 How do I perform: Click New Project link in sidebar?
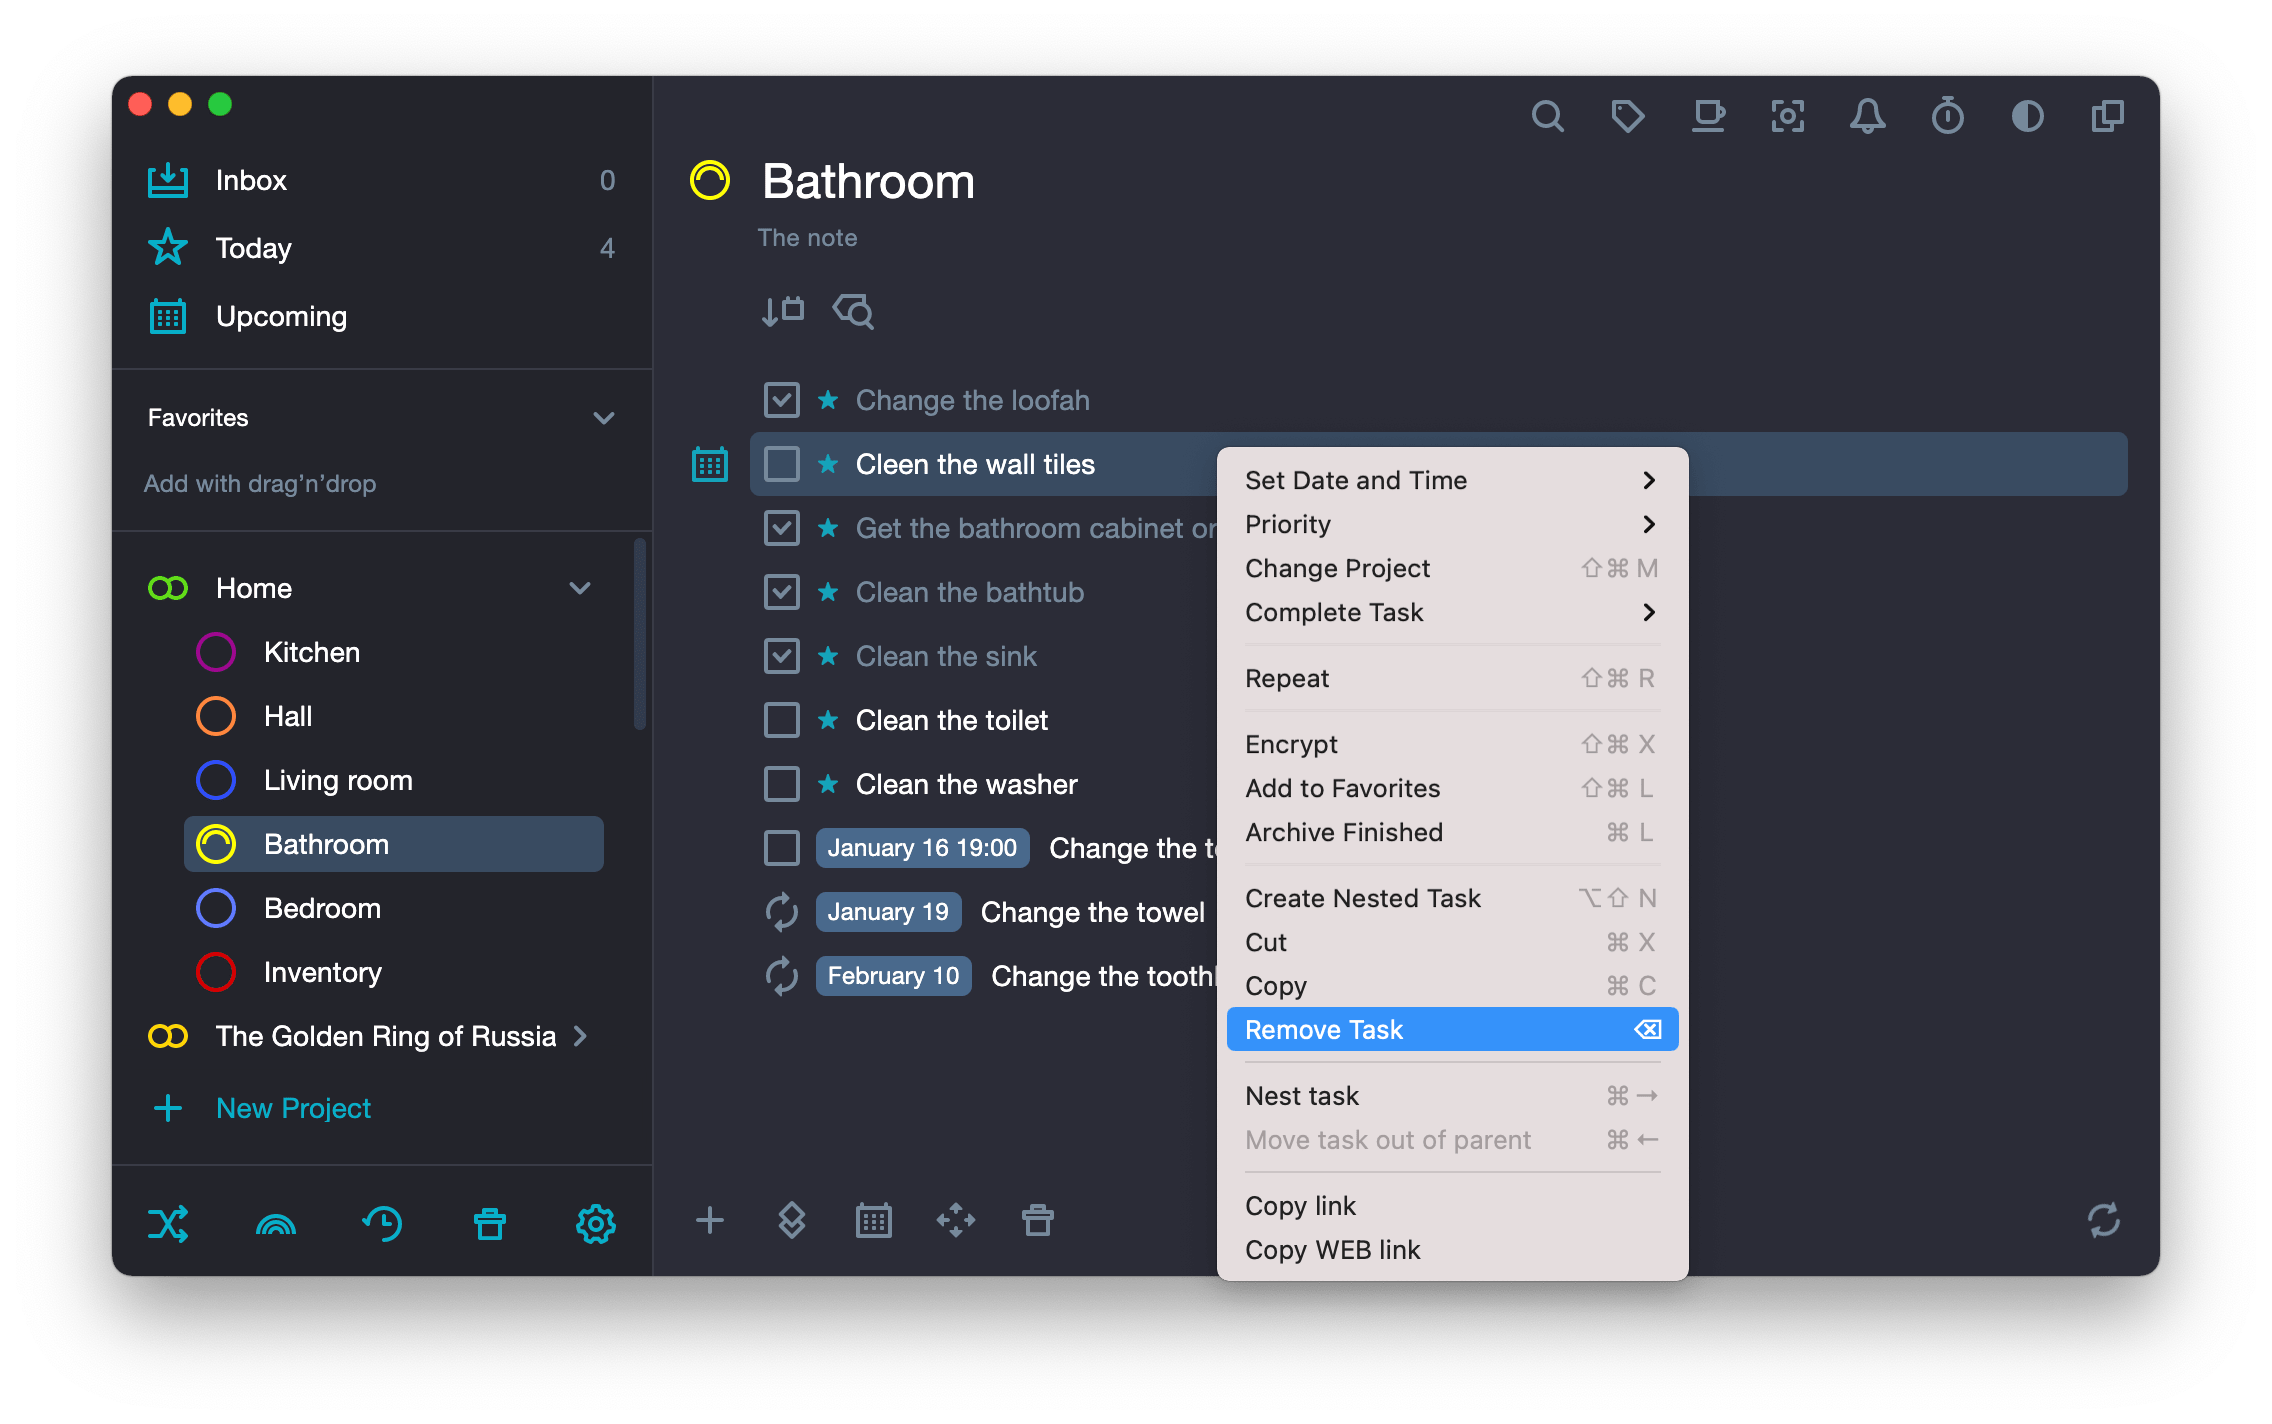pyautogui.click(x=293, y=1108)
